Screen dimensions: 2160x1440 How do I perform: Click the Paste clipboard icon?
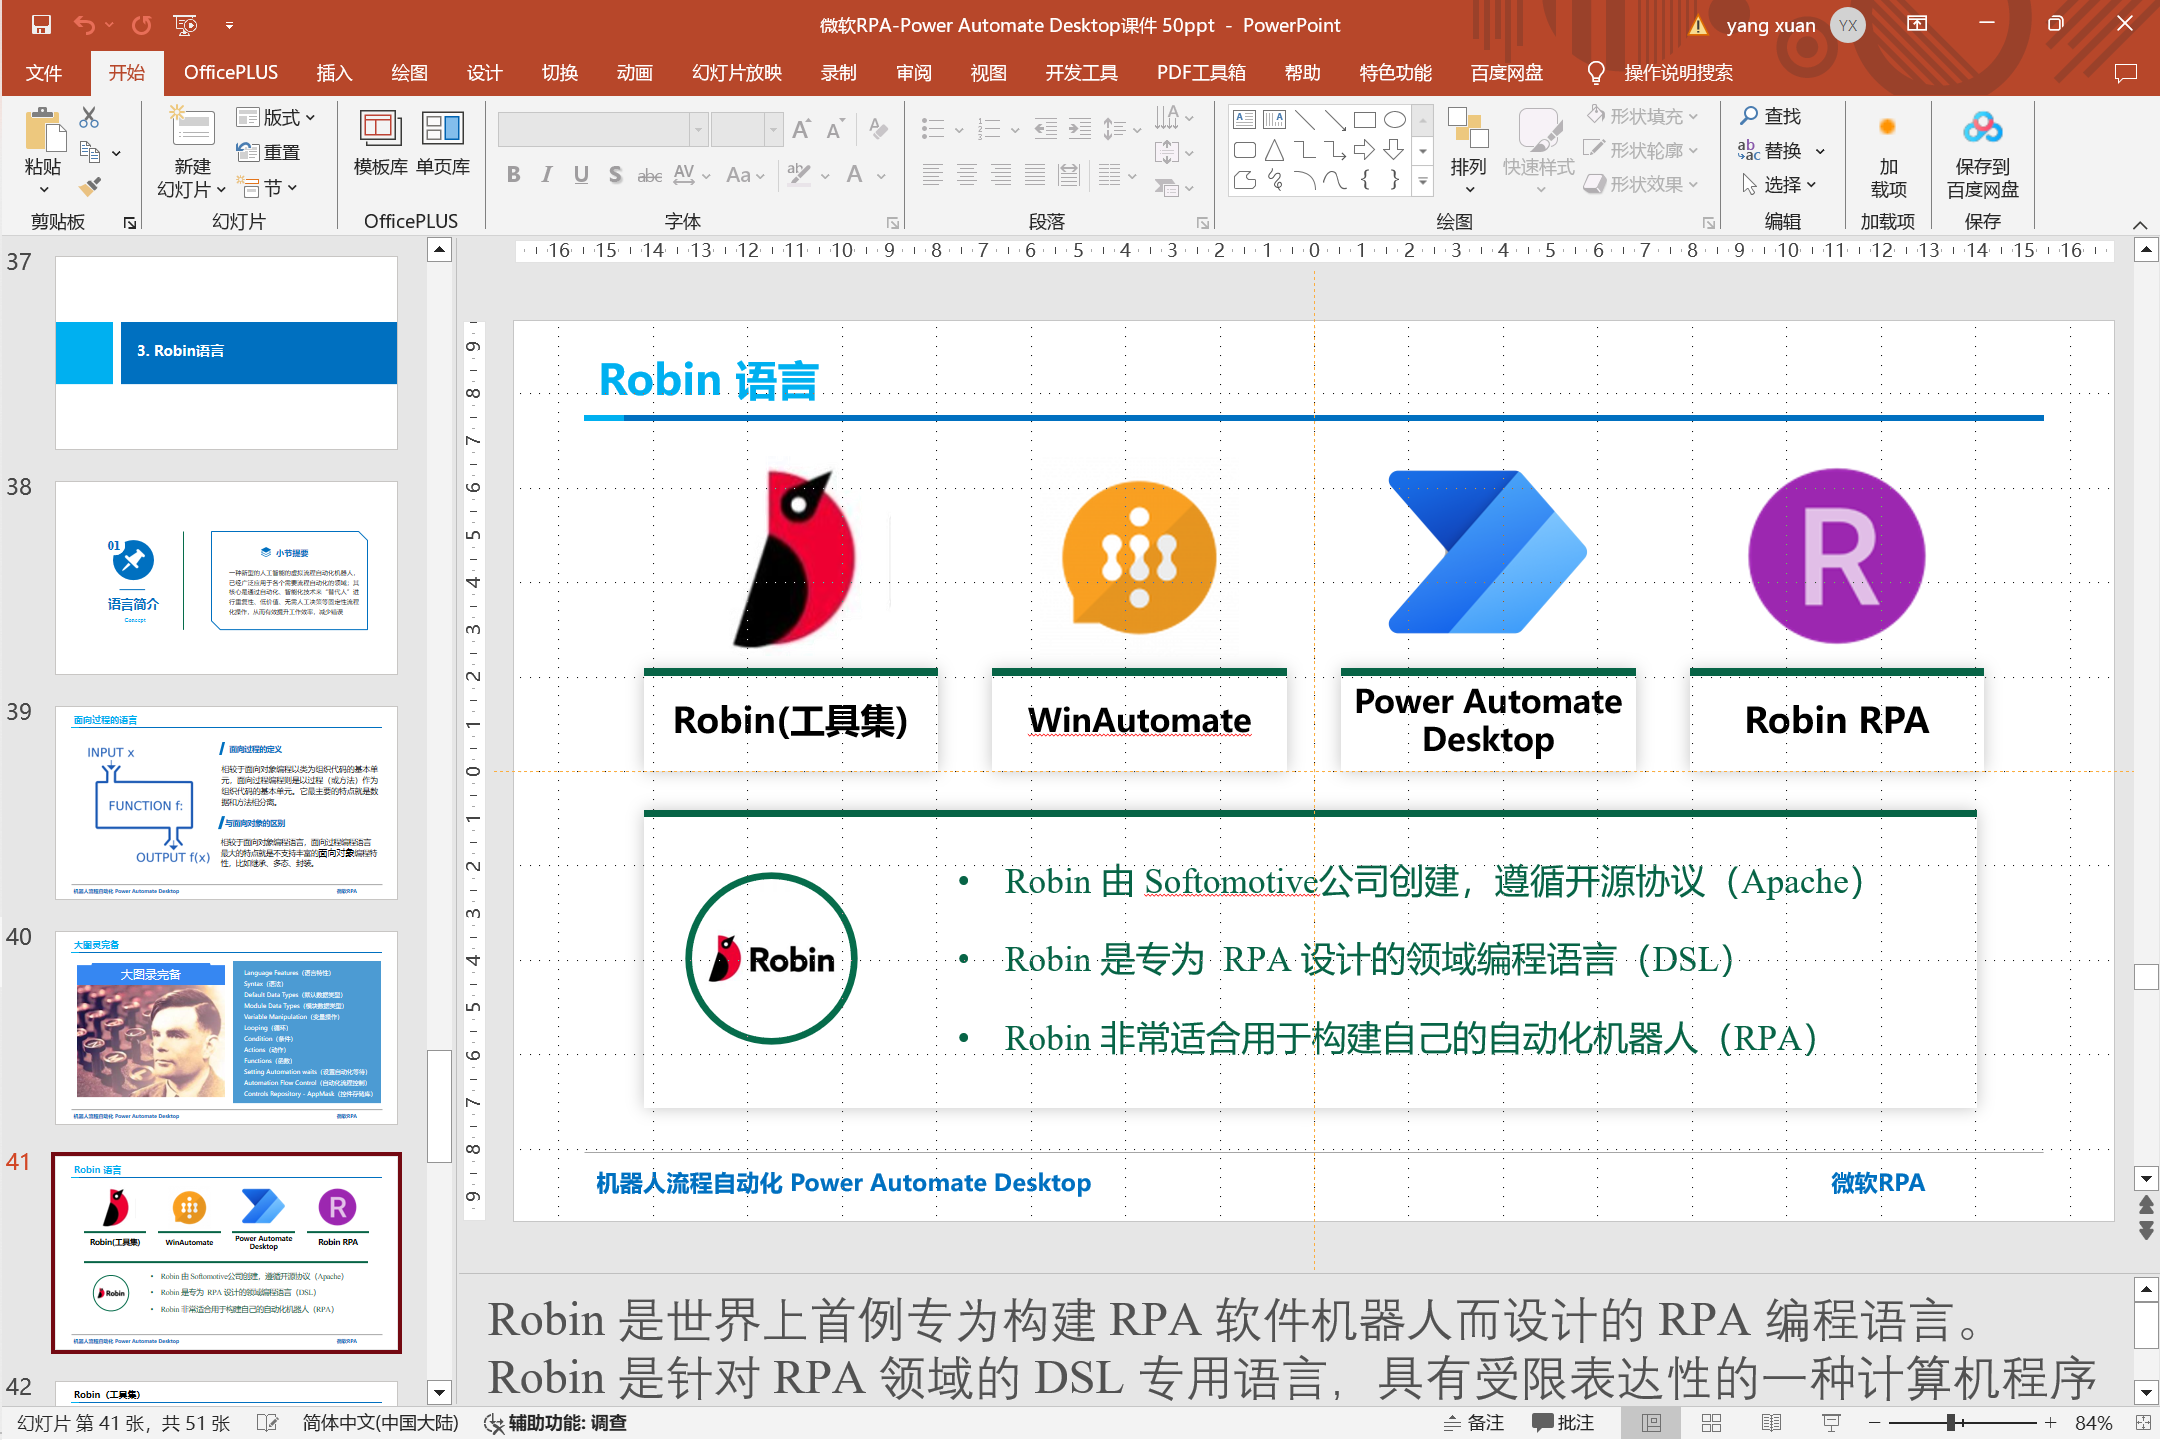(43, 130)
